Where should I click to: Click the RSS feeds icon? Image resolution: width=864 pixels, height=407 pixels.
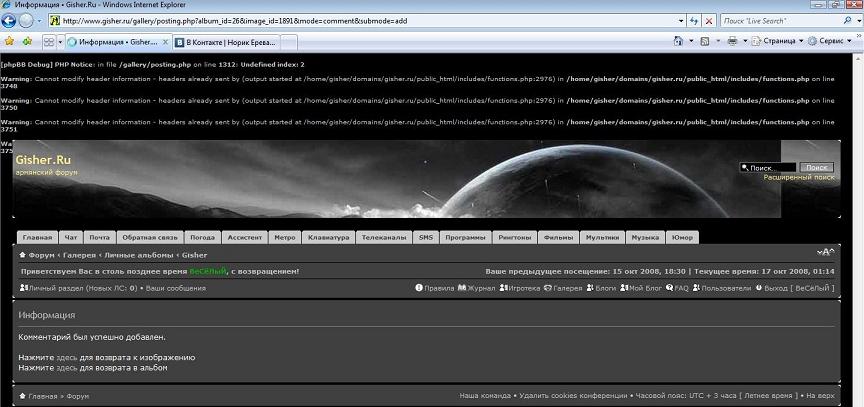click(x=706, y=41)
